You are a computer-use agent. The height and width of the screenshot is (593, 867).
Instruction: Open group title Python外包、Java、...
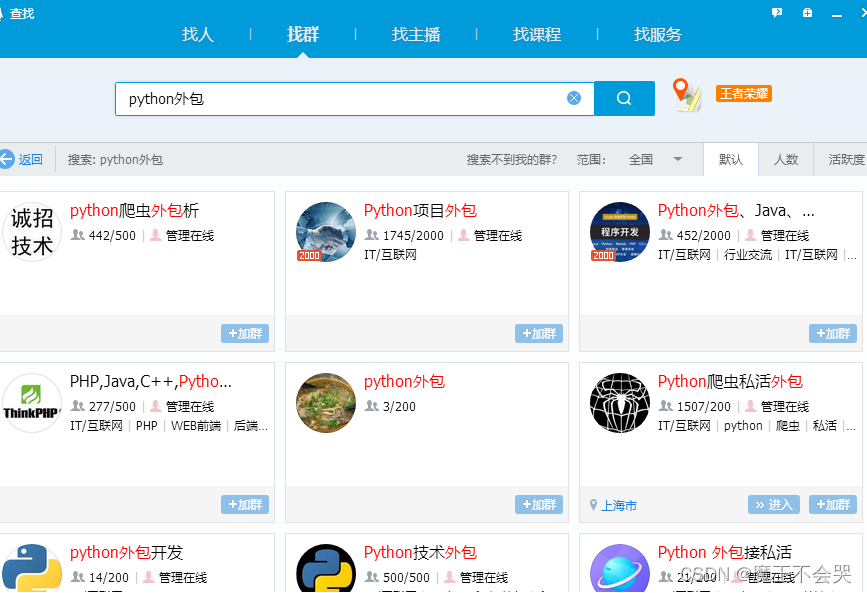pos(735,211)
